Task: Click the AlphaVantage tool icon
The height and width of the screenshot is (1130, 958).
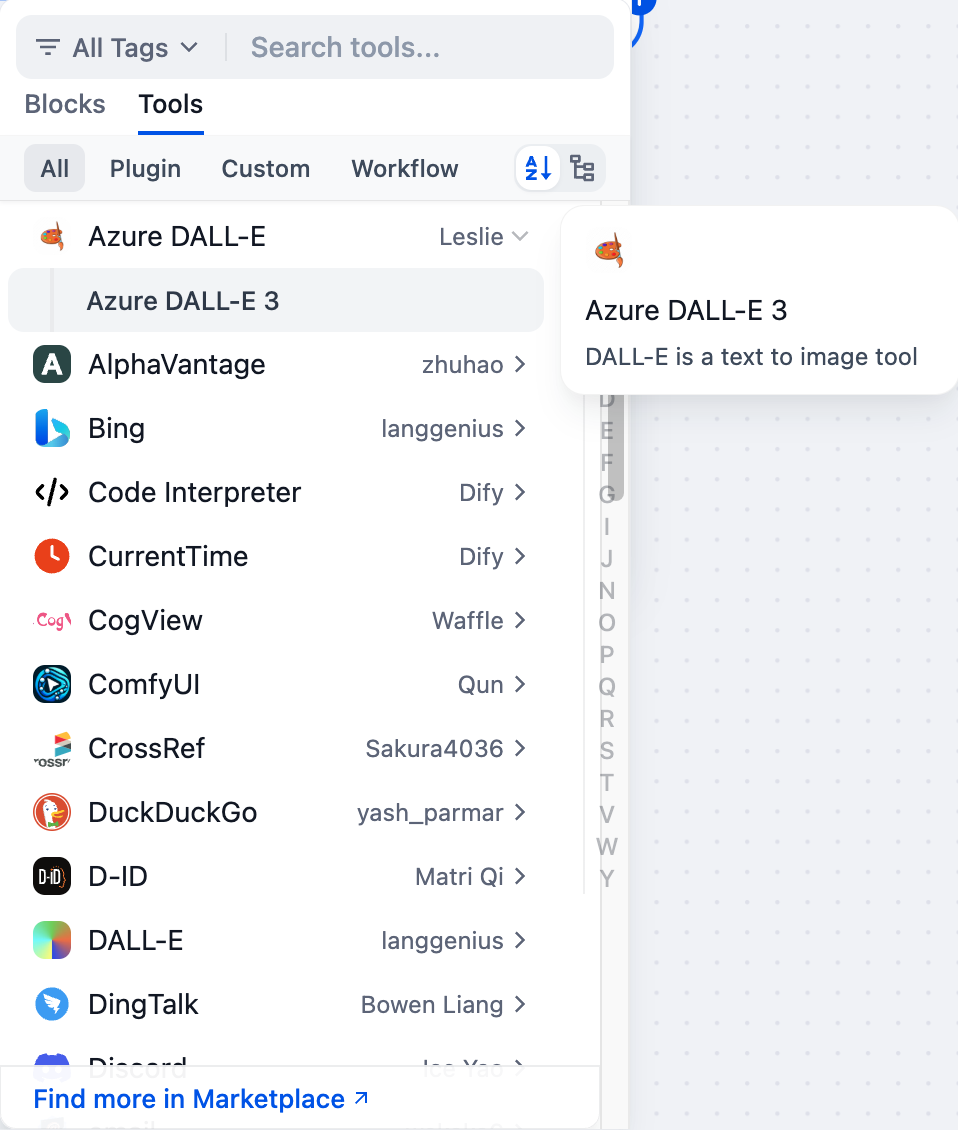Action: 51,365
